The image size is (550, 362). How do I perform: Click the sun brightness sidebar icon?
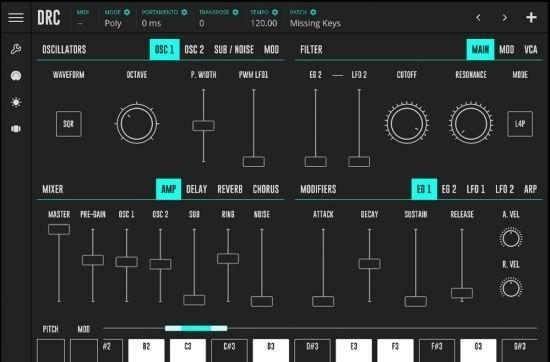(16, 102)
